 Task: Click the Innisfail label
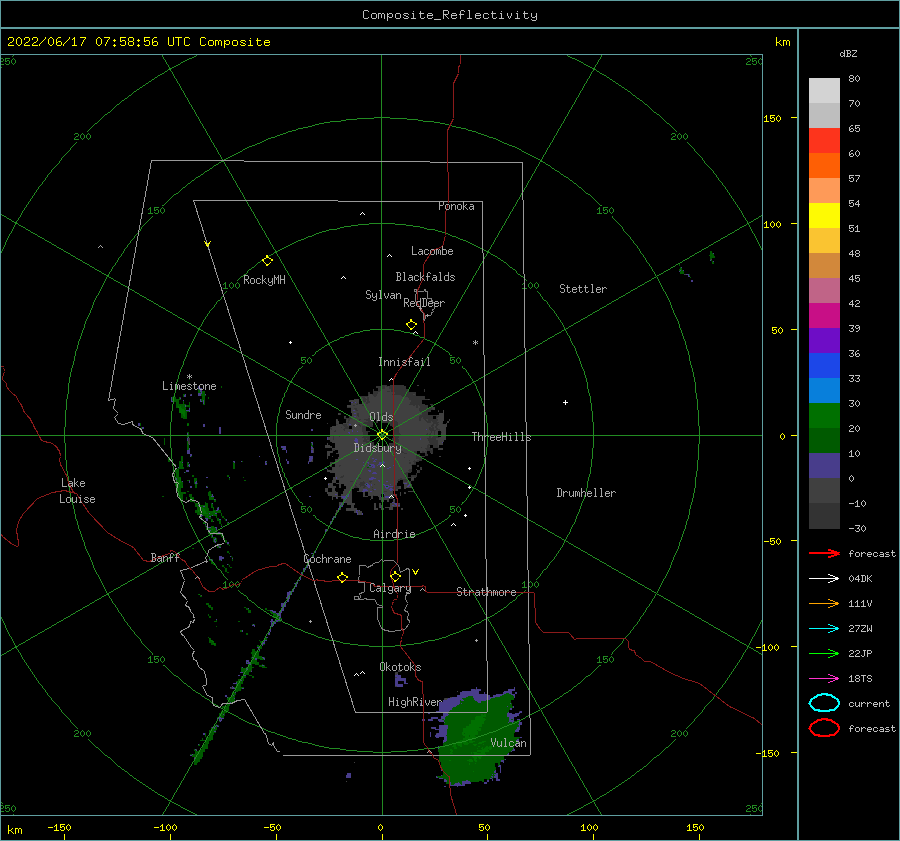click(404, 362)
